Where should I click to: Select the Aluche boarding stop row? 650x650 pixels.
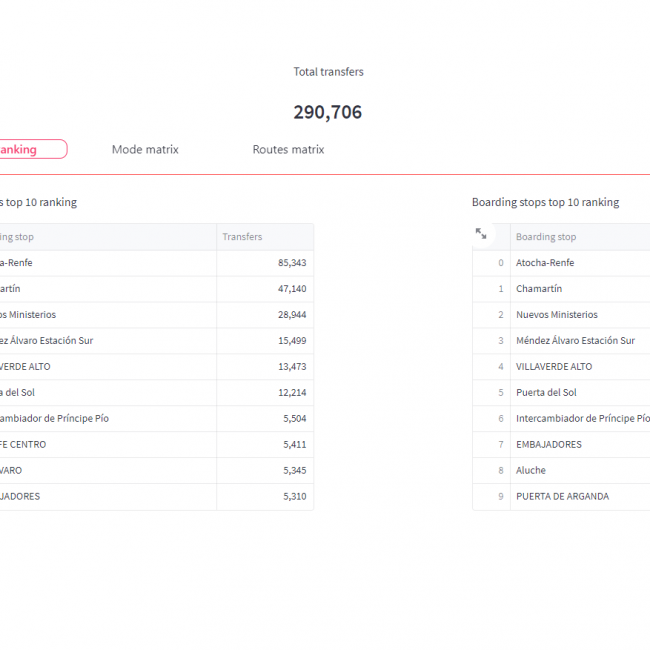click(531, 471)
